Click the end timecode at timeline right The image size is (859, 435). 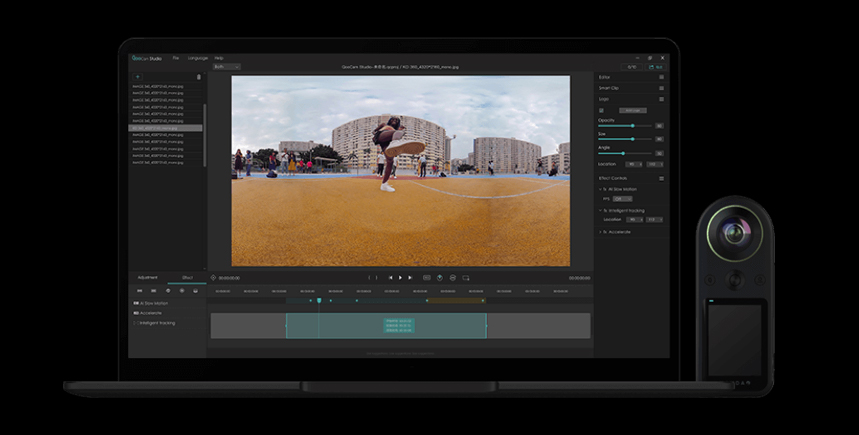(x=579, y=278)
